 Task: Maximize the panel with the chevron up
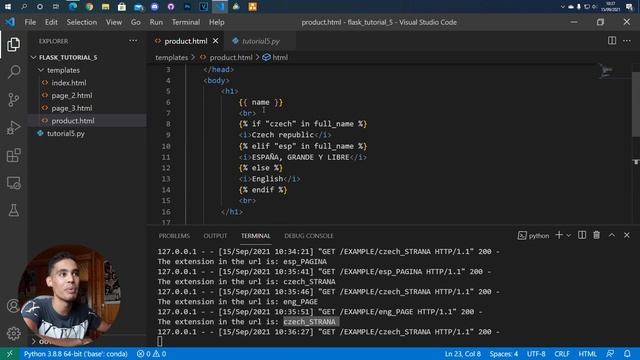[x=612, y=235]
